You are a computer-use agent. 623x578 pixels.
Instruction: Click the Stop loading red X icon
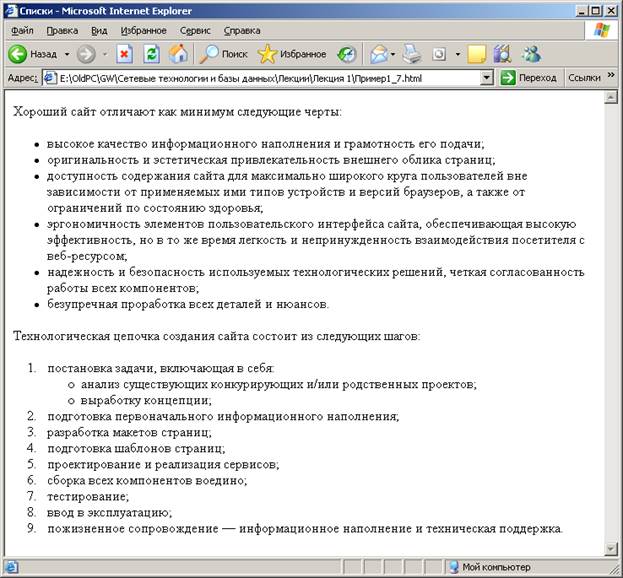(x=124, y=54)
